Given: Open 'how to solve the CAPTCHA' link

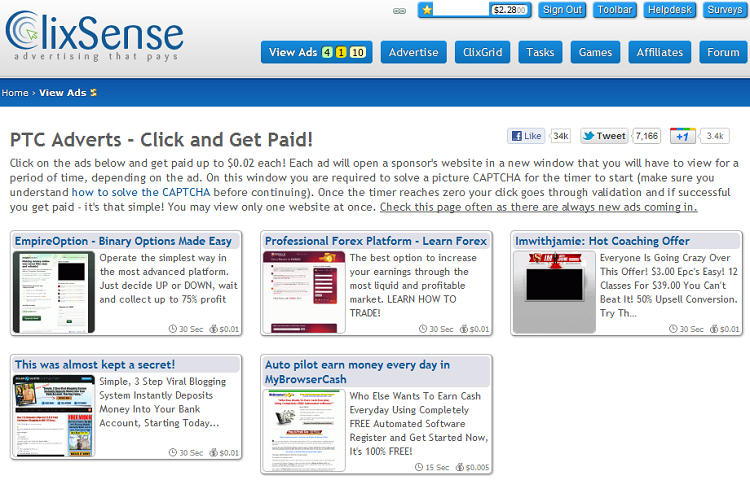Looking at the screenshot, I should coord(141,192).
